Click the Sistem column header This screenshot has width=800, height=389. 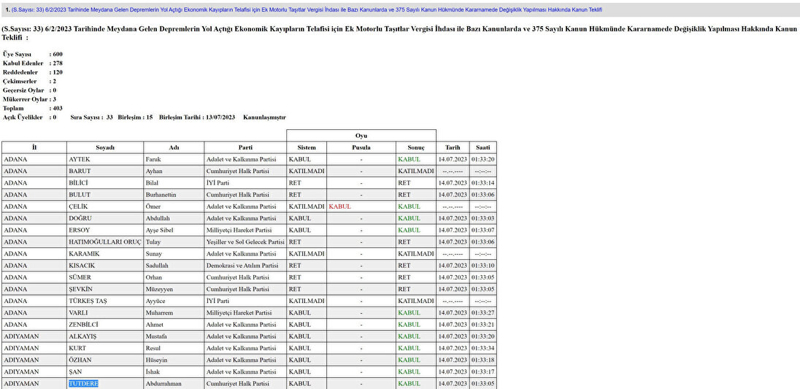[306, 148]
